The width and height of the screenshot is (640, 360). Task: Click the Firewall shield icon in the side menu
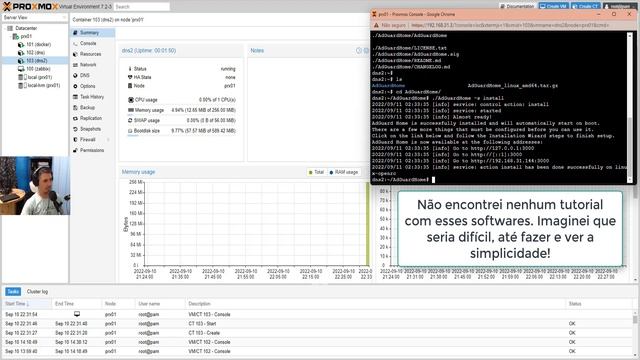click(x=75, y=140)
